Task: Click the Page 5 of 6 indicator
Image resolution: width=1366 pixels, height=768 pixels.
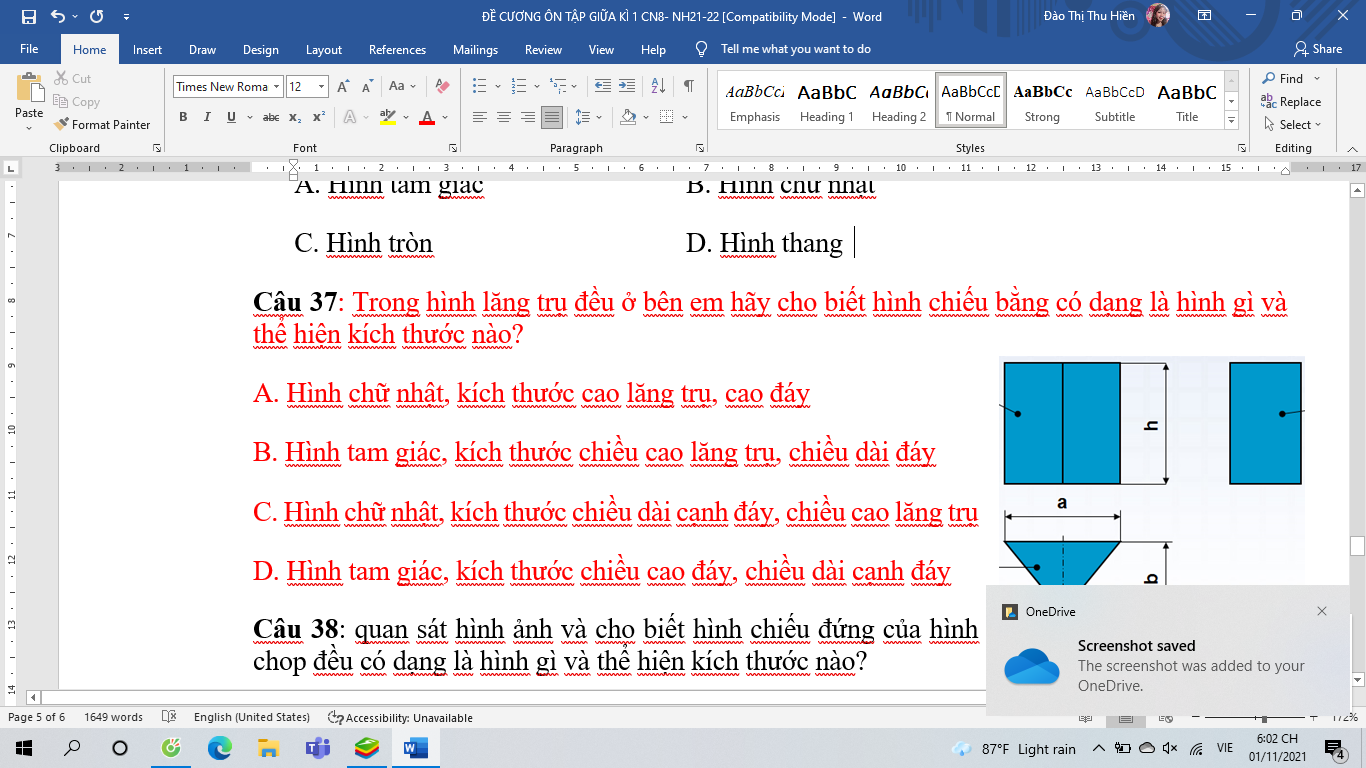Action: click(37, 717)
